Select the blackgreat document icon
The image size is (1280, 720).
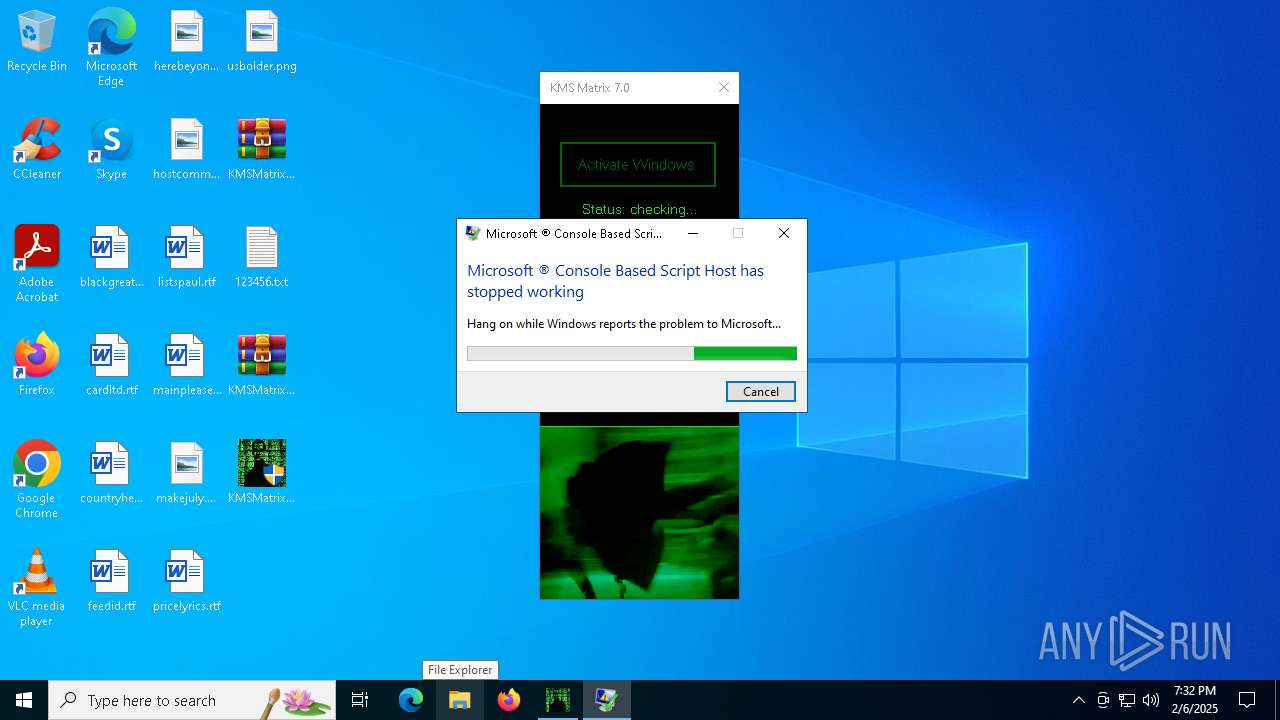[x=111, y=257]
